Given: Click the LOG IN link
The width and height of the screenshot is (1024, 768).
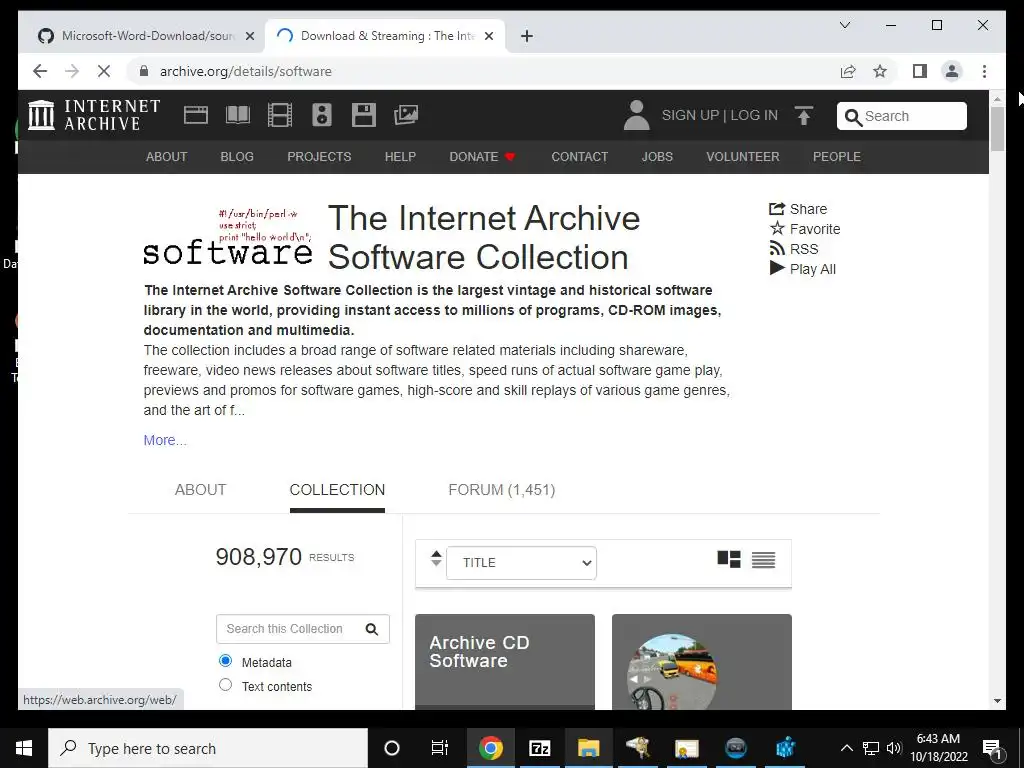Looking at the screenshot, I should (754, 115).
